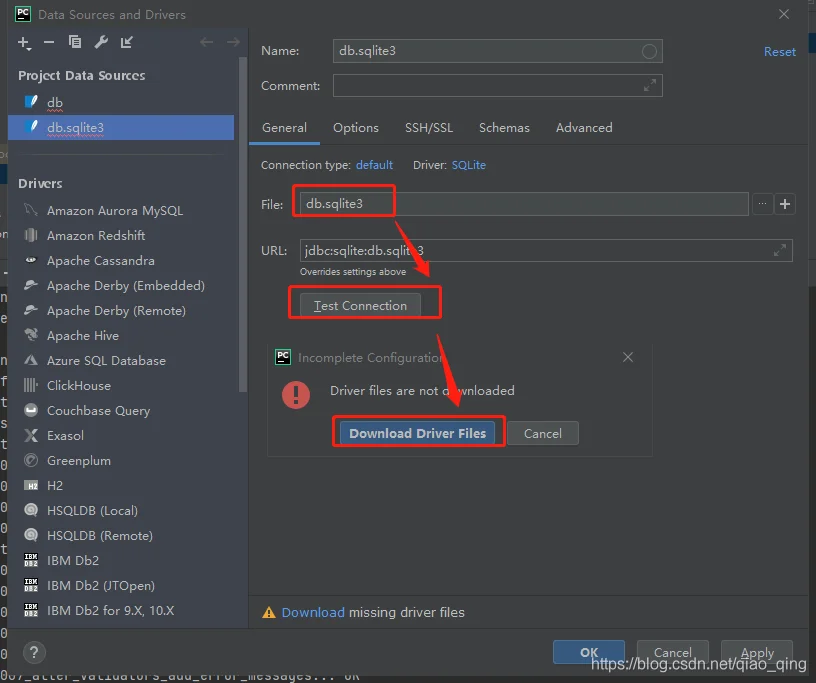Viewport: 816px width, 683px height.
Task: Choose H2 driver
Action: [123, 485]
